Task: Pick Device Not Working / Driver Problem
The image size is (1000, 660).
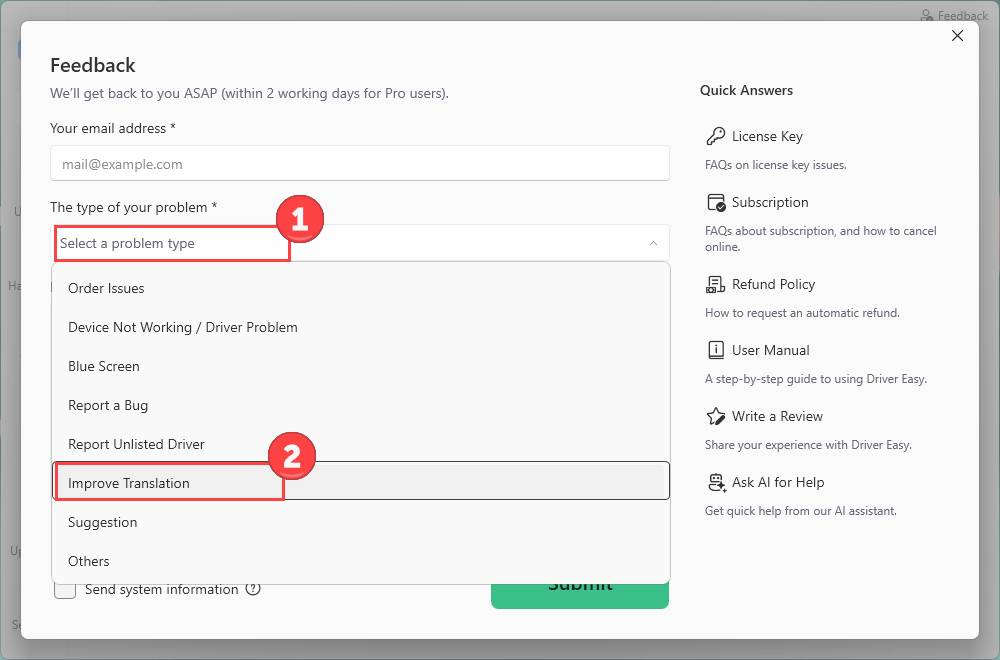Action: tap(182, 327)
